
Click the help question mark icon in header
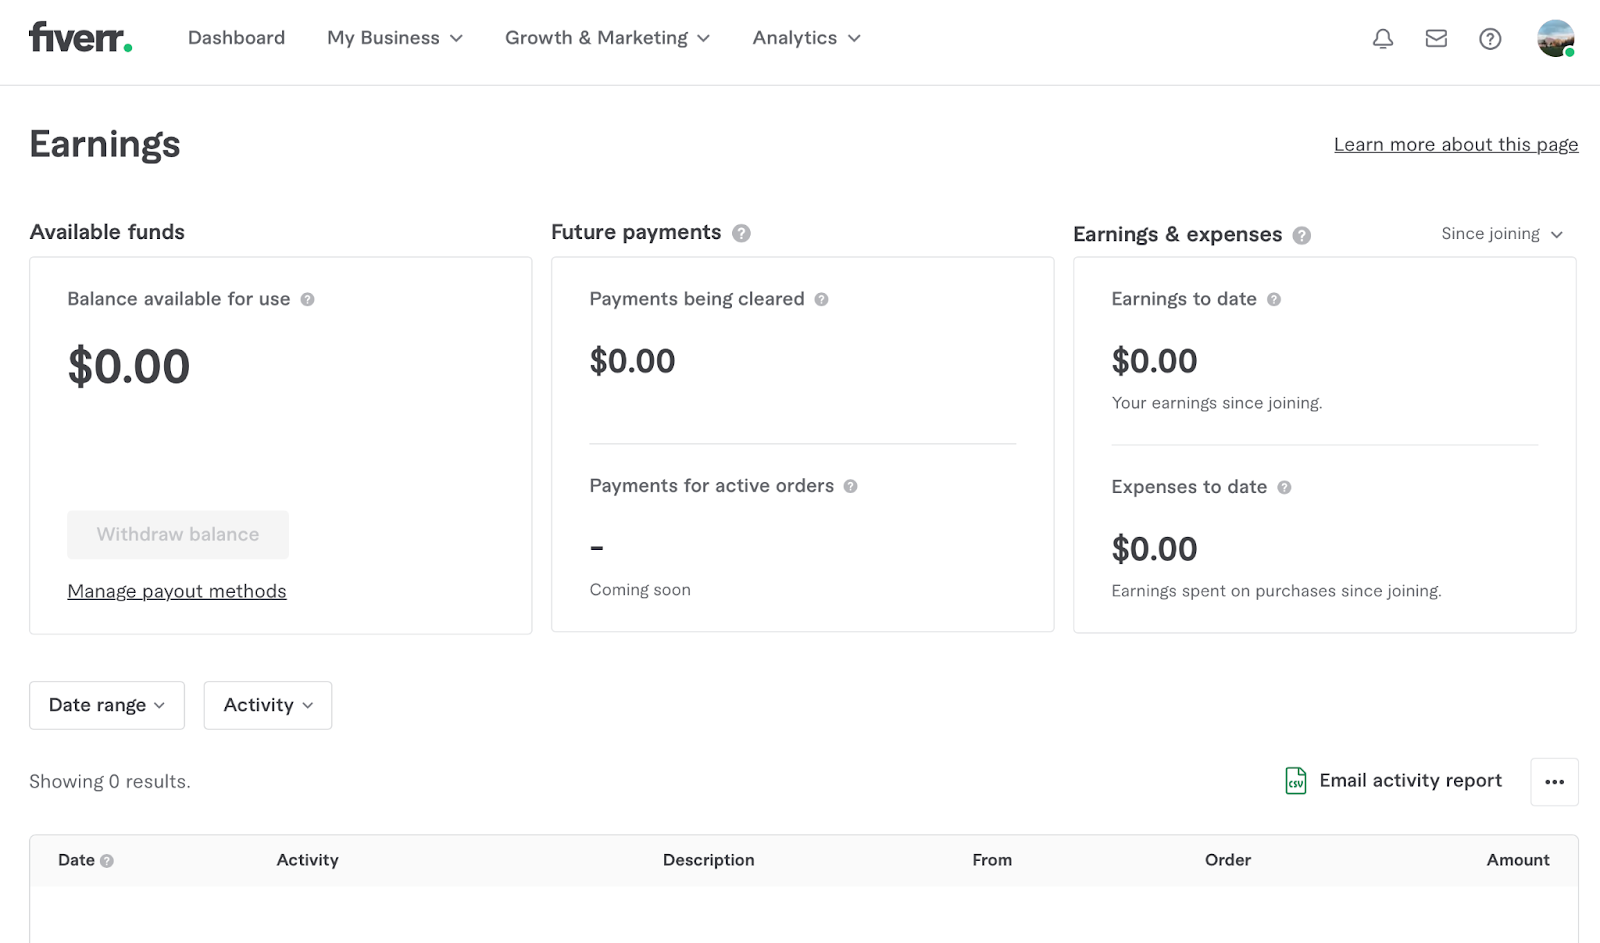pyautogui.click(x=1490, y=39)
